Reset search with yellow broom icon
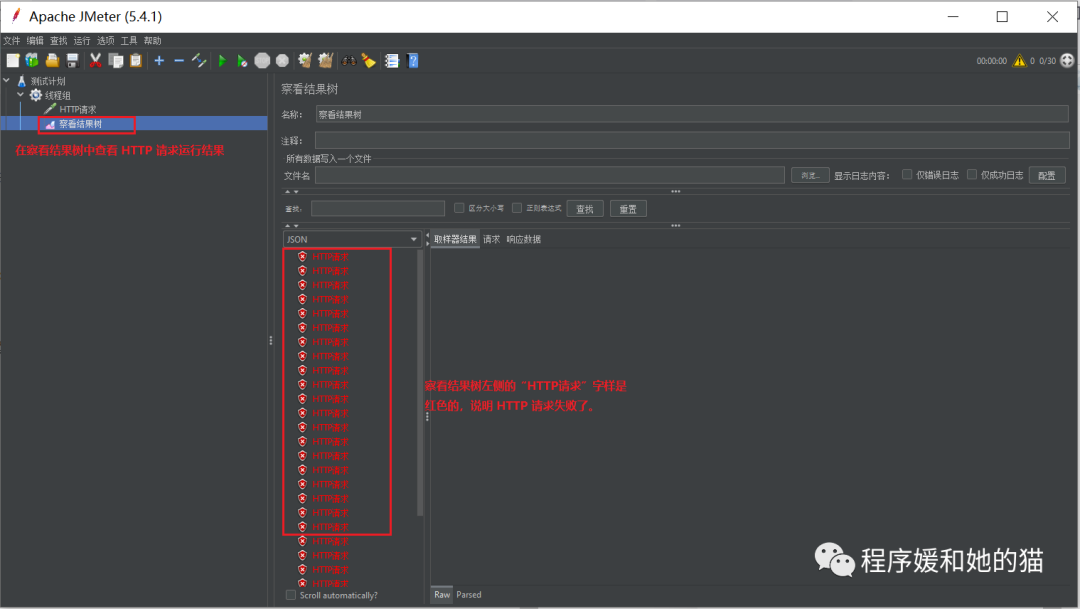1080x609 pixels. point(369,61)
